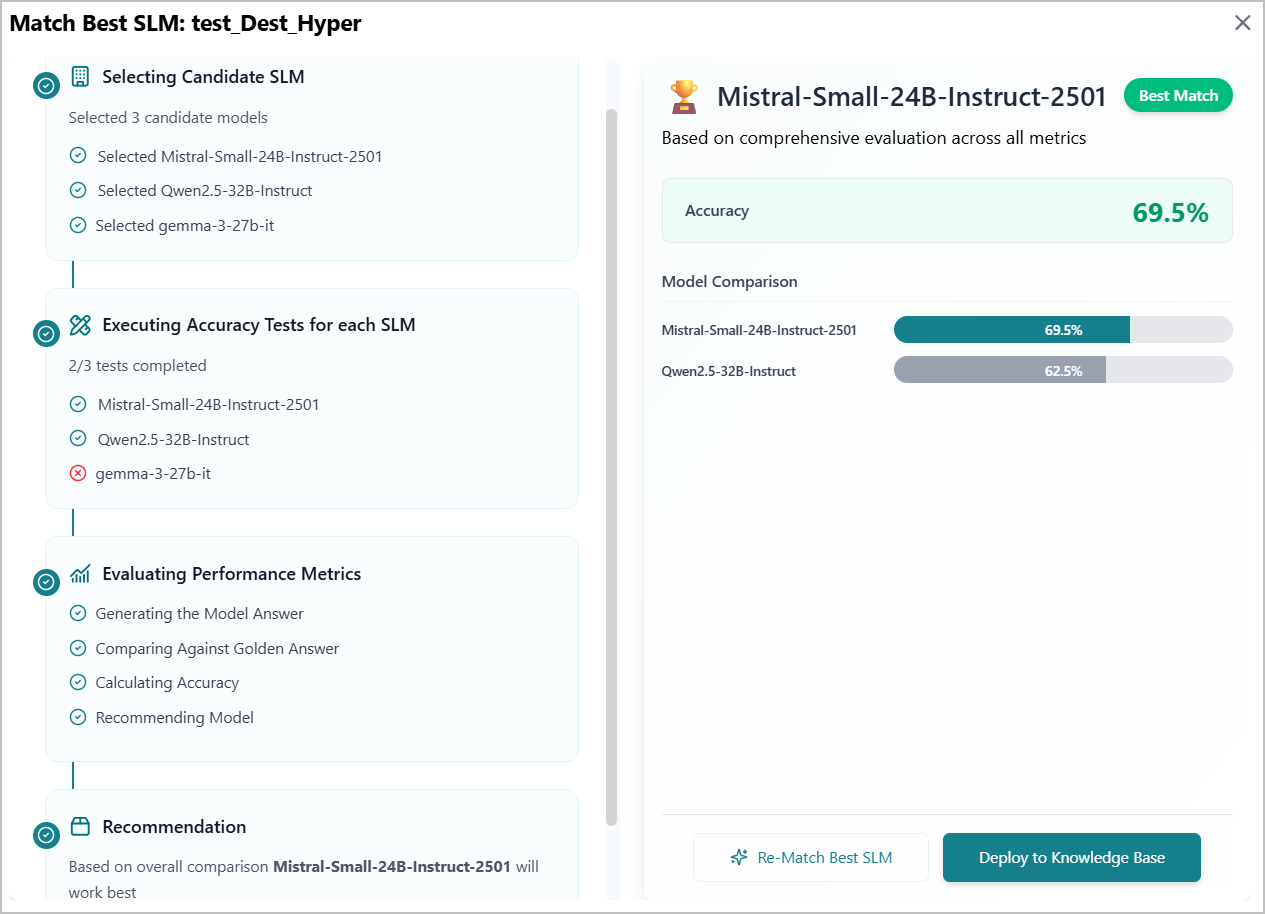Click the Executing Accuracy Tests for each SLM title
The image size is (1265, 914).
click(259, 325)
